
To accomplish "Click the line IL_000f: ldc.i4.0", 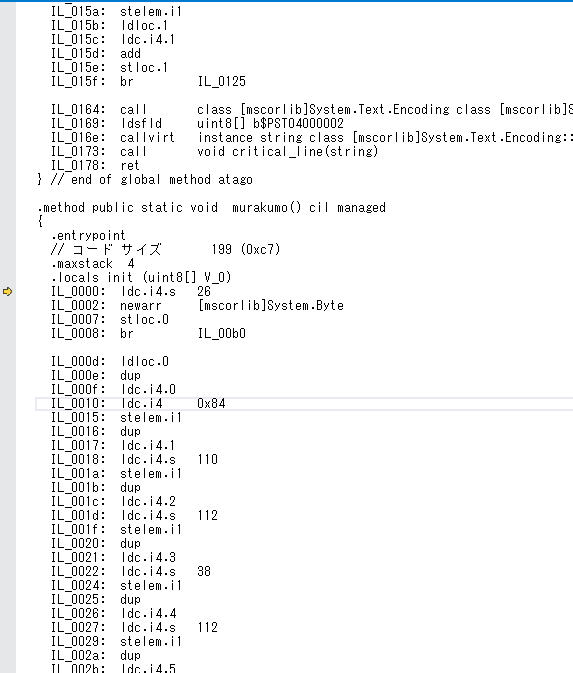I will pyautogui.click(x=113, y=390).
